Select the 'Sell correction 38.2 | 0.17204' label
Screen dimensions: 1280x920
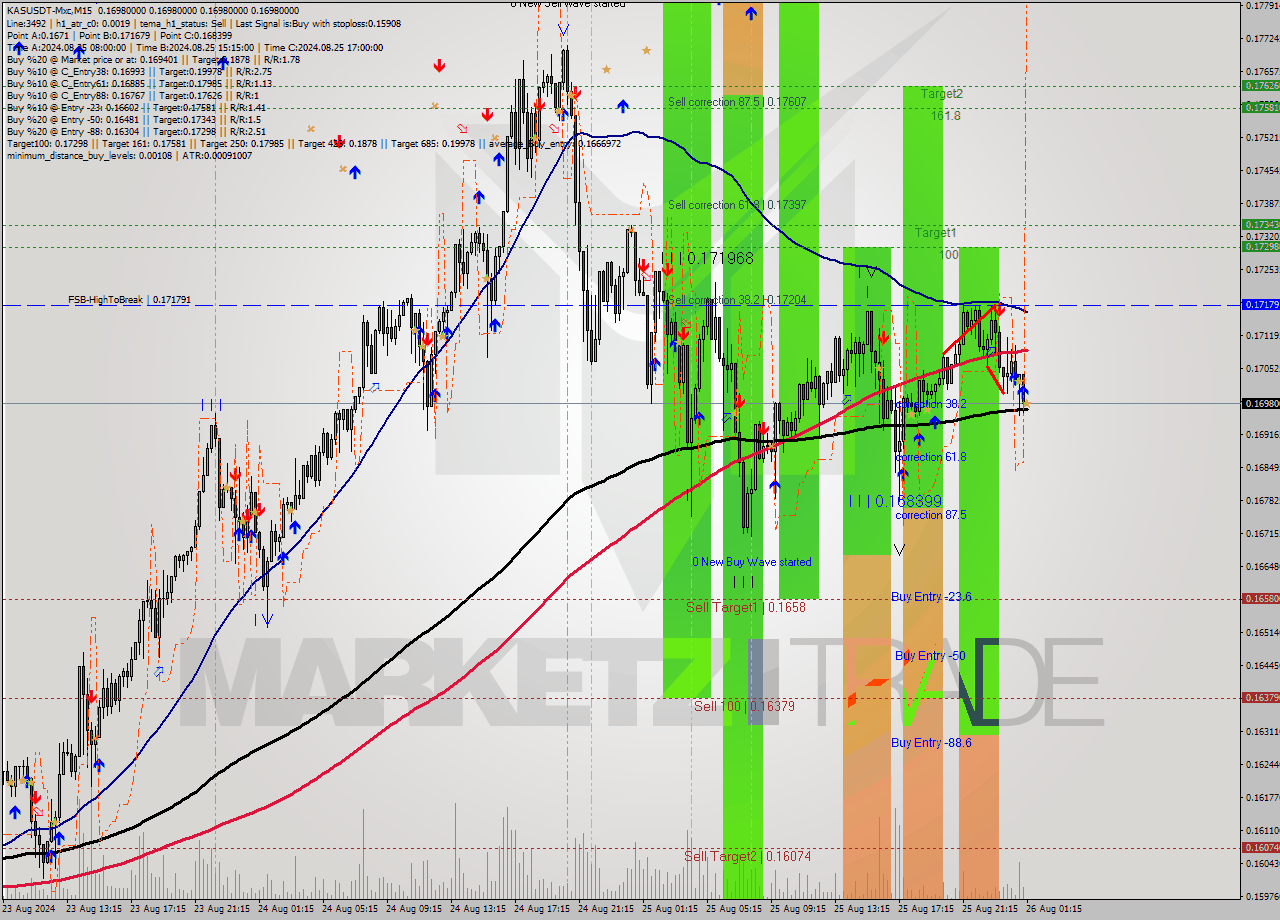pos(737,300)
